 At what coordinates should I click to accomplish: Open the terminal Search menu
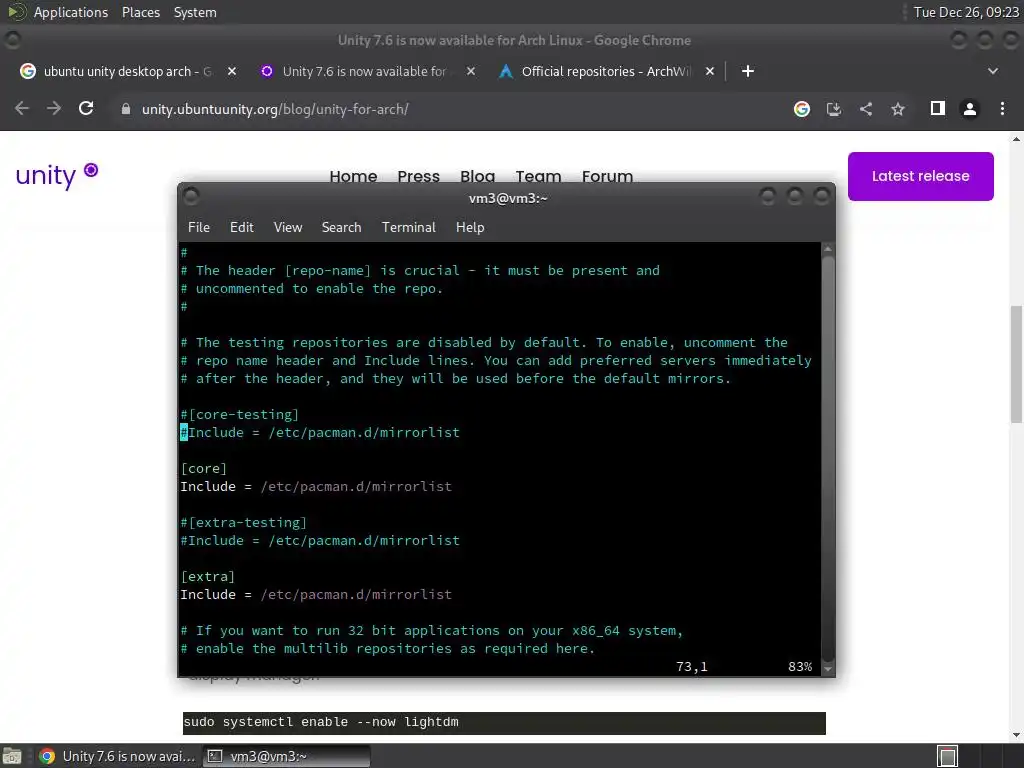click(342, 227)
